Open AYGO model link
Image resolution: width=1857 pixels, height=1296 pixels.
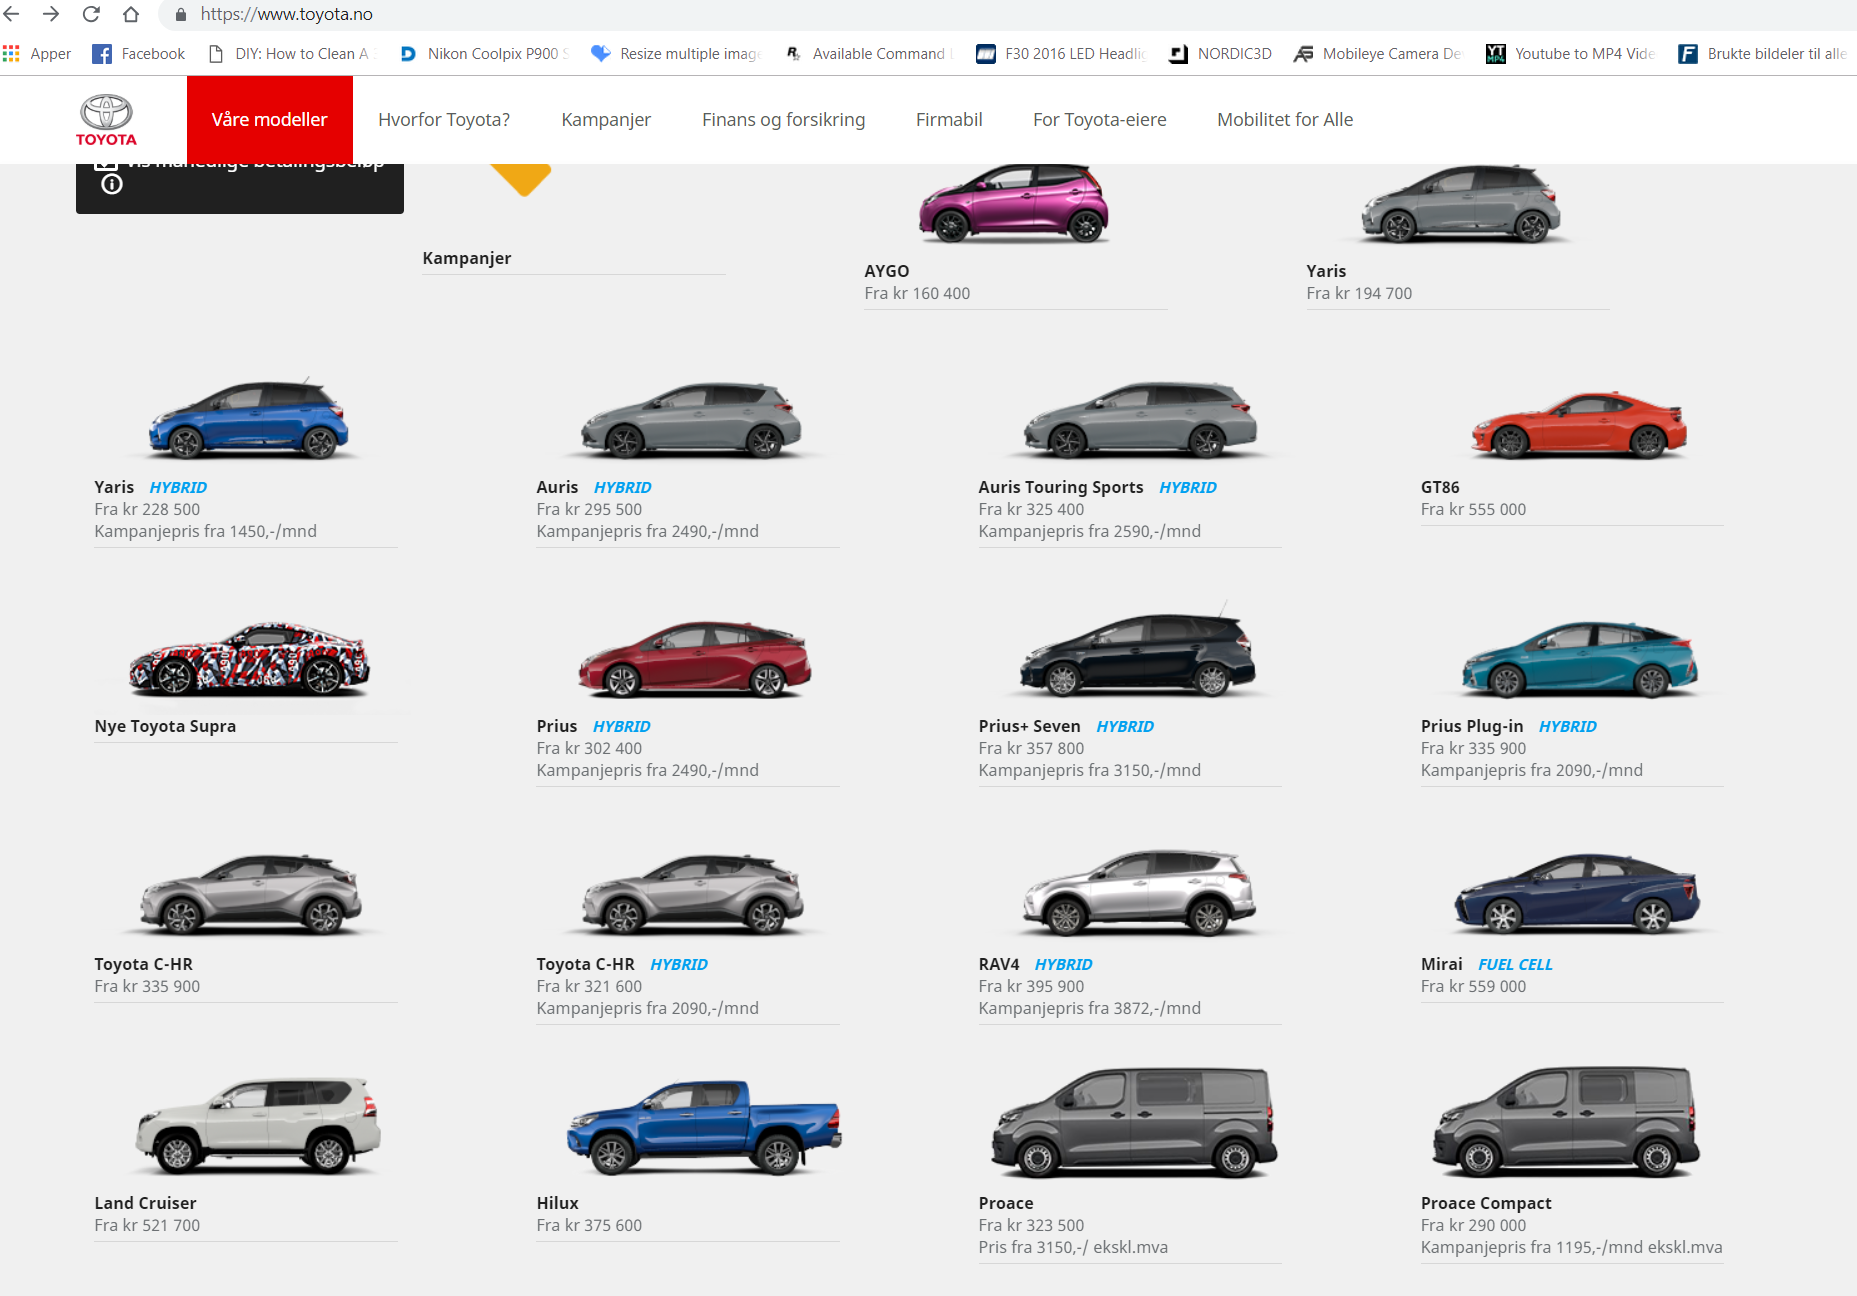[x=887, y=271]
